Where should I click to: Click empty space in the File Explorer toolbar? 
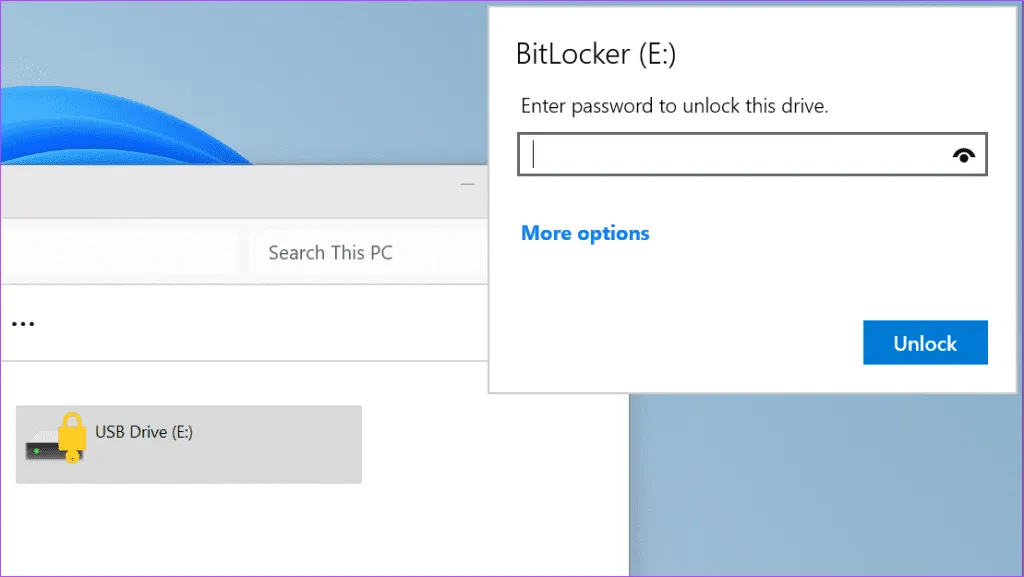[x=250, y=324]
